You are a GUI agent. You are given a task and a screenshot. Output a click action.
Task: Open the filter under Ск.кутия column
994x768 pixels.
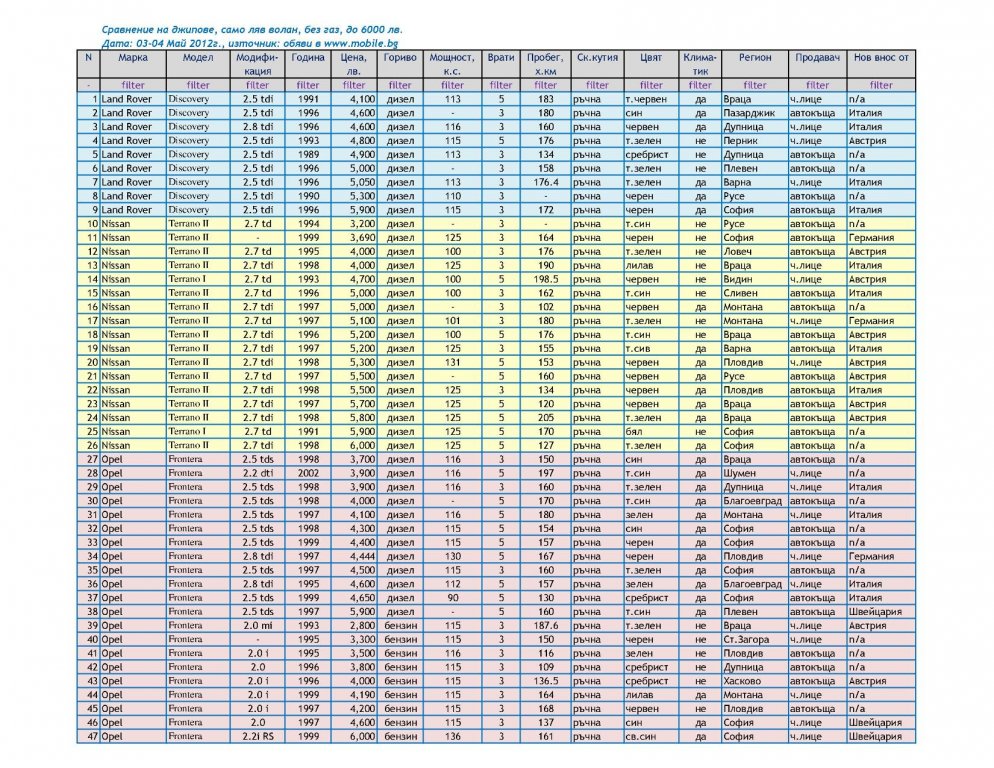597,85
